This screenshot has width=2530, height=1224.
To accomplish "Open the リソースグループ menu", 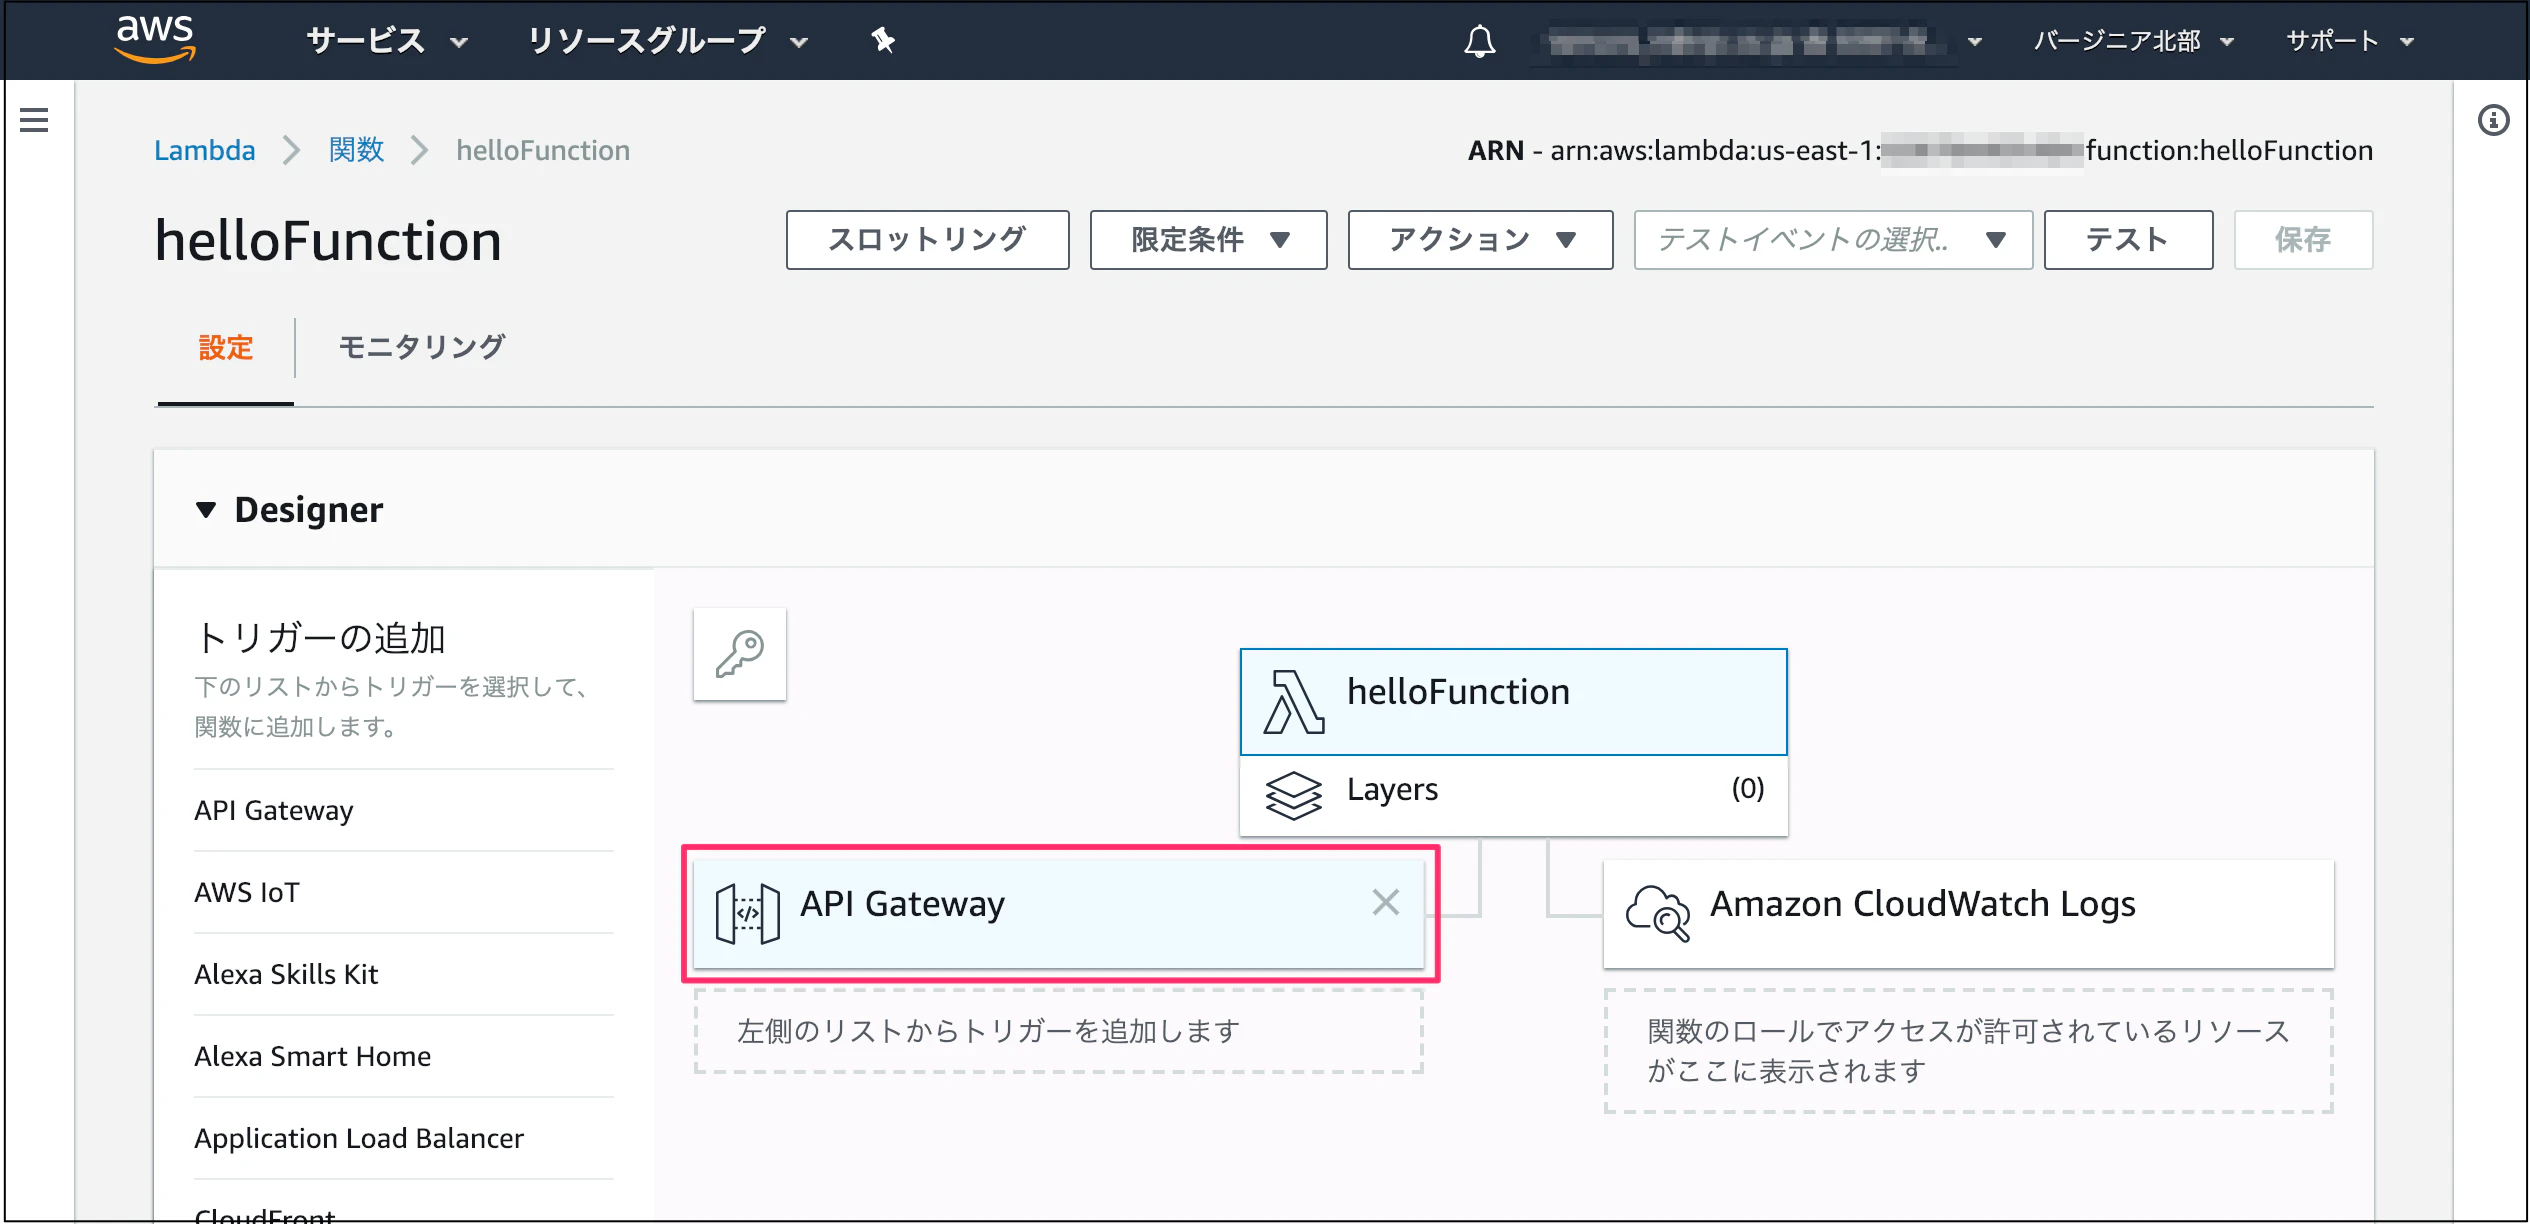I will click(667, 41).
